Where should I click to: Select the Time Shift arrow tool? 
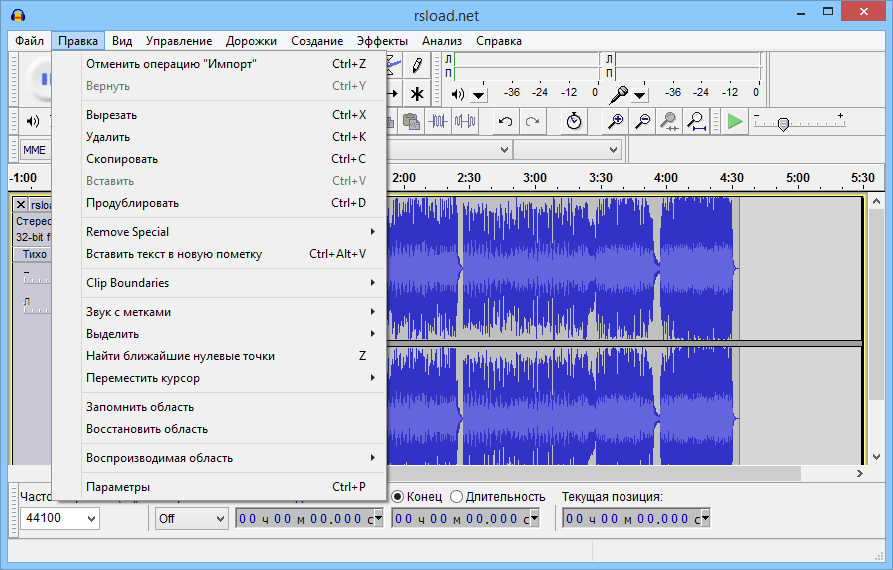(x=393, y=94)
